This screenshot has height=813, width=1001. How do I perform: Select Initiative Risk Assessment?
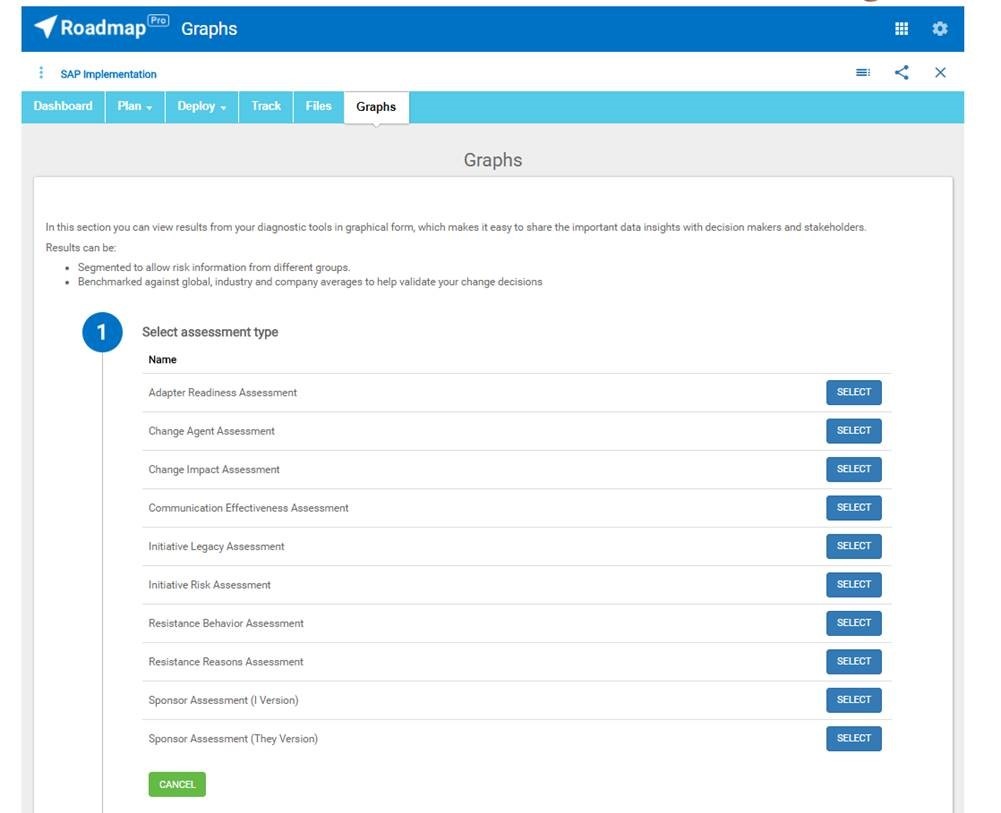[x=853, y=585]
